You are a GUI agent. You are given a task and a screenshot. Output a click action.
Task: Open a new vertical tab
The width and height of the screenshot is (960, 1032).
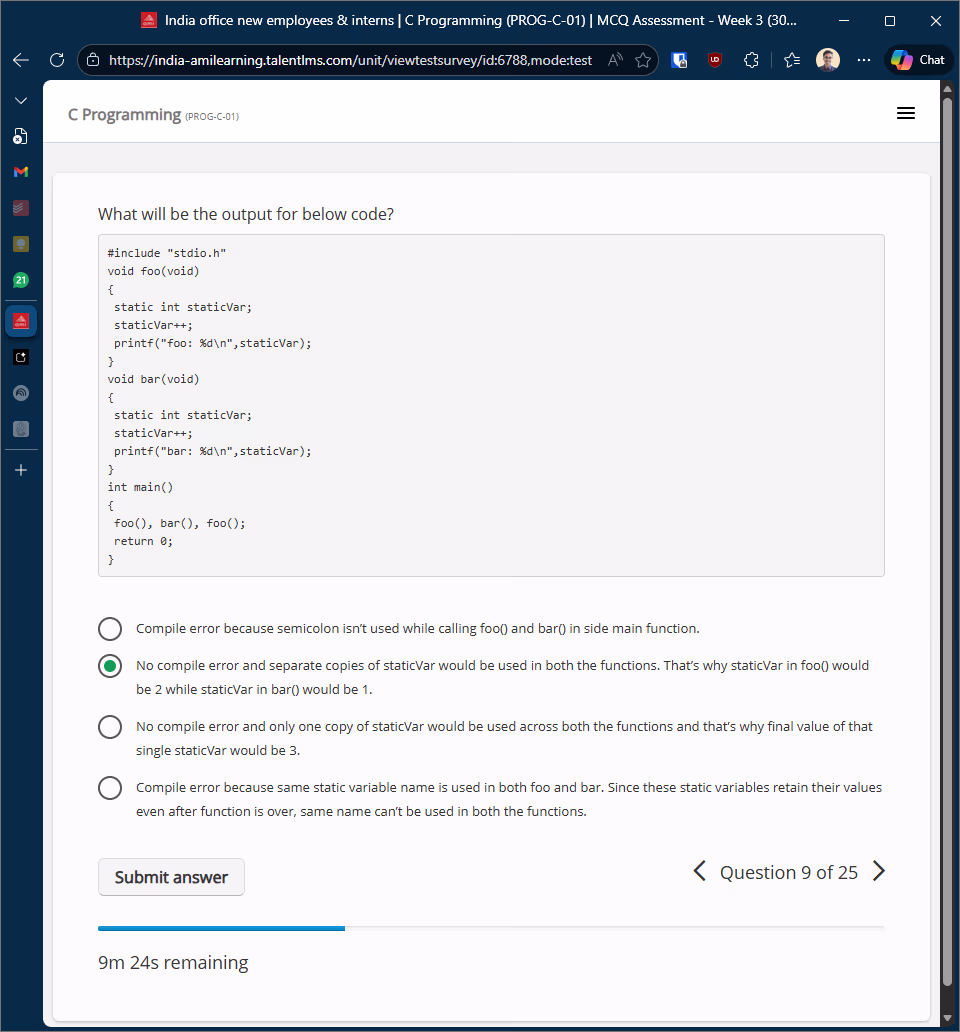(x=21, y=469)
